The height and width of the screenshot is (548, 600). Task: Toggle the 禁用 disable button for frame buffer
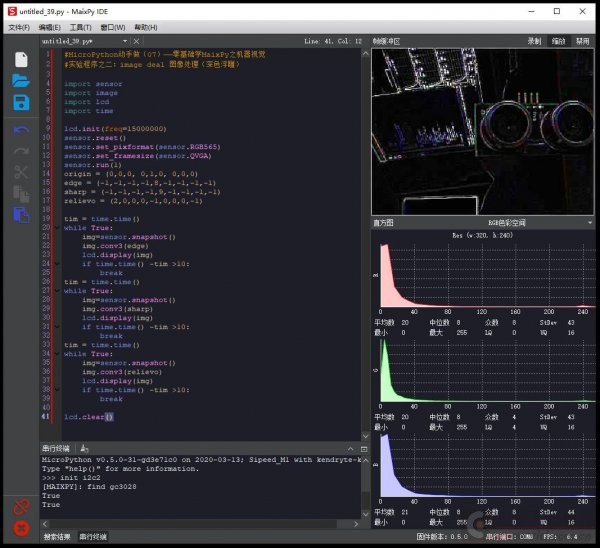(x=582, y=41)
